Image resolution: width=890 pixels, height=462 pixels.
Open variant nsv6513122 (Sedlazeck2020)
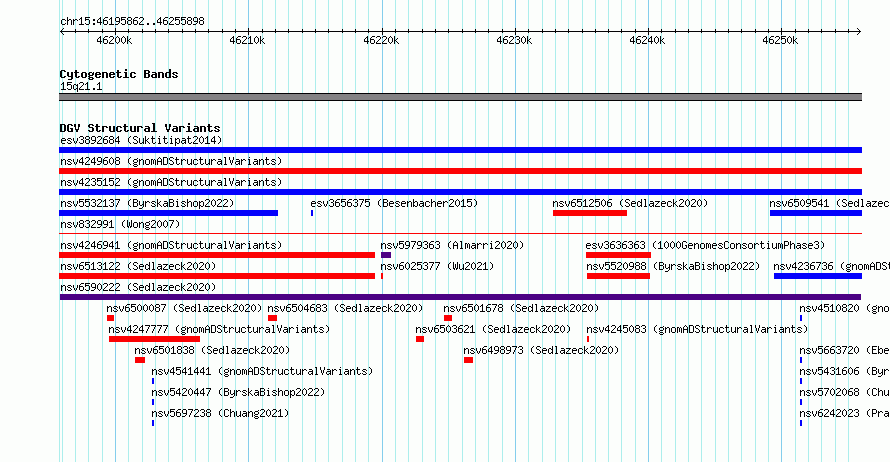point(138,266)
